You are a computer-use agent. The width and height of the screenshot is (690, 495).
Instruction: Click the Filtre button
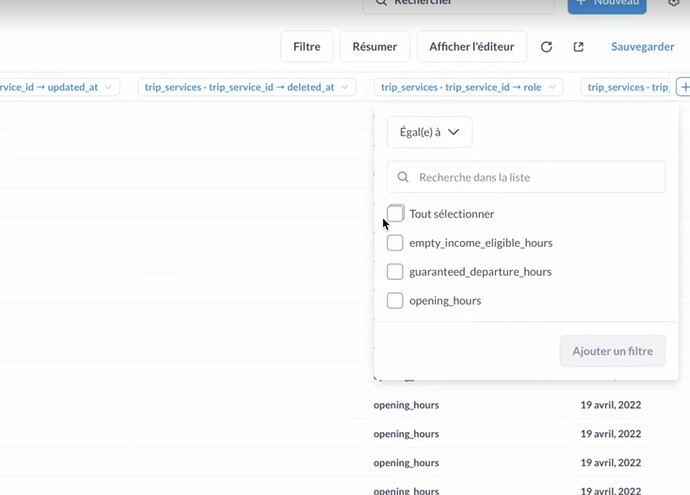pos(307,47)
